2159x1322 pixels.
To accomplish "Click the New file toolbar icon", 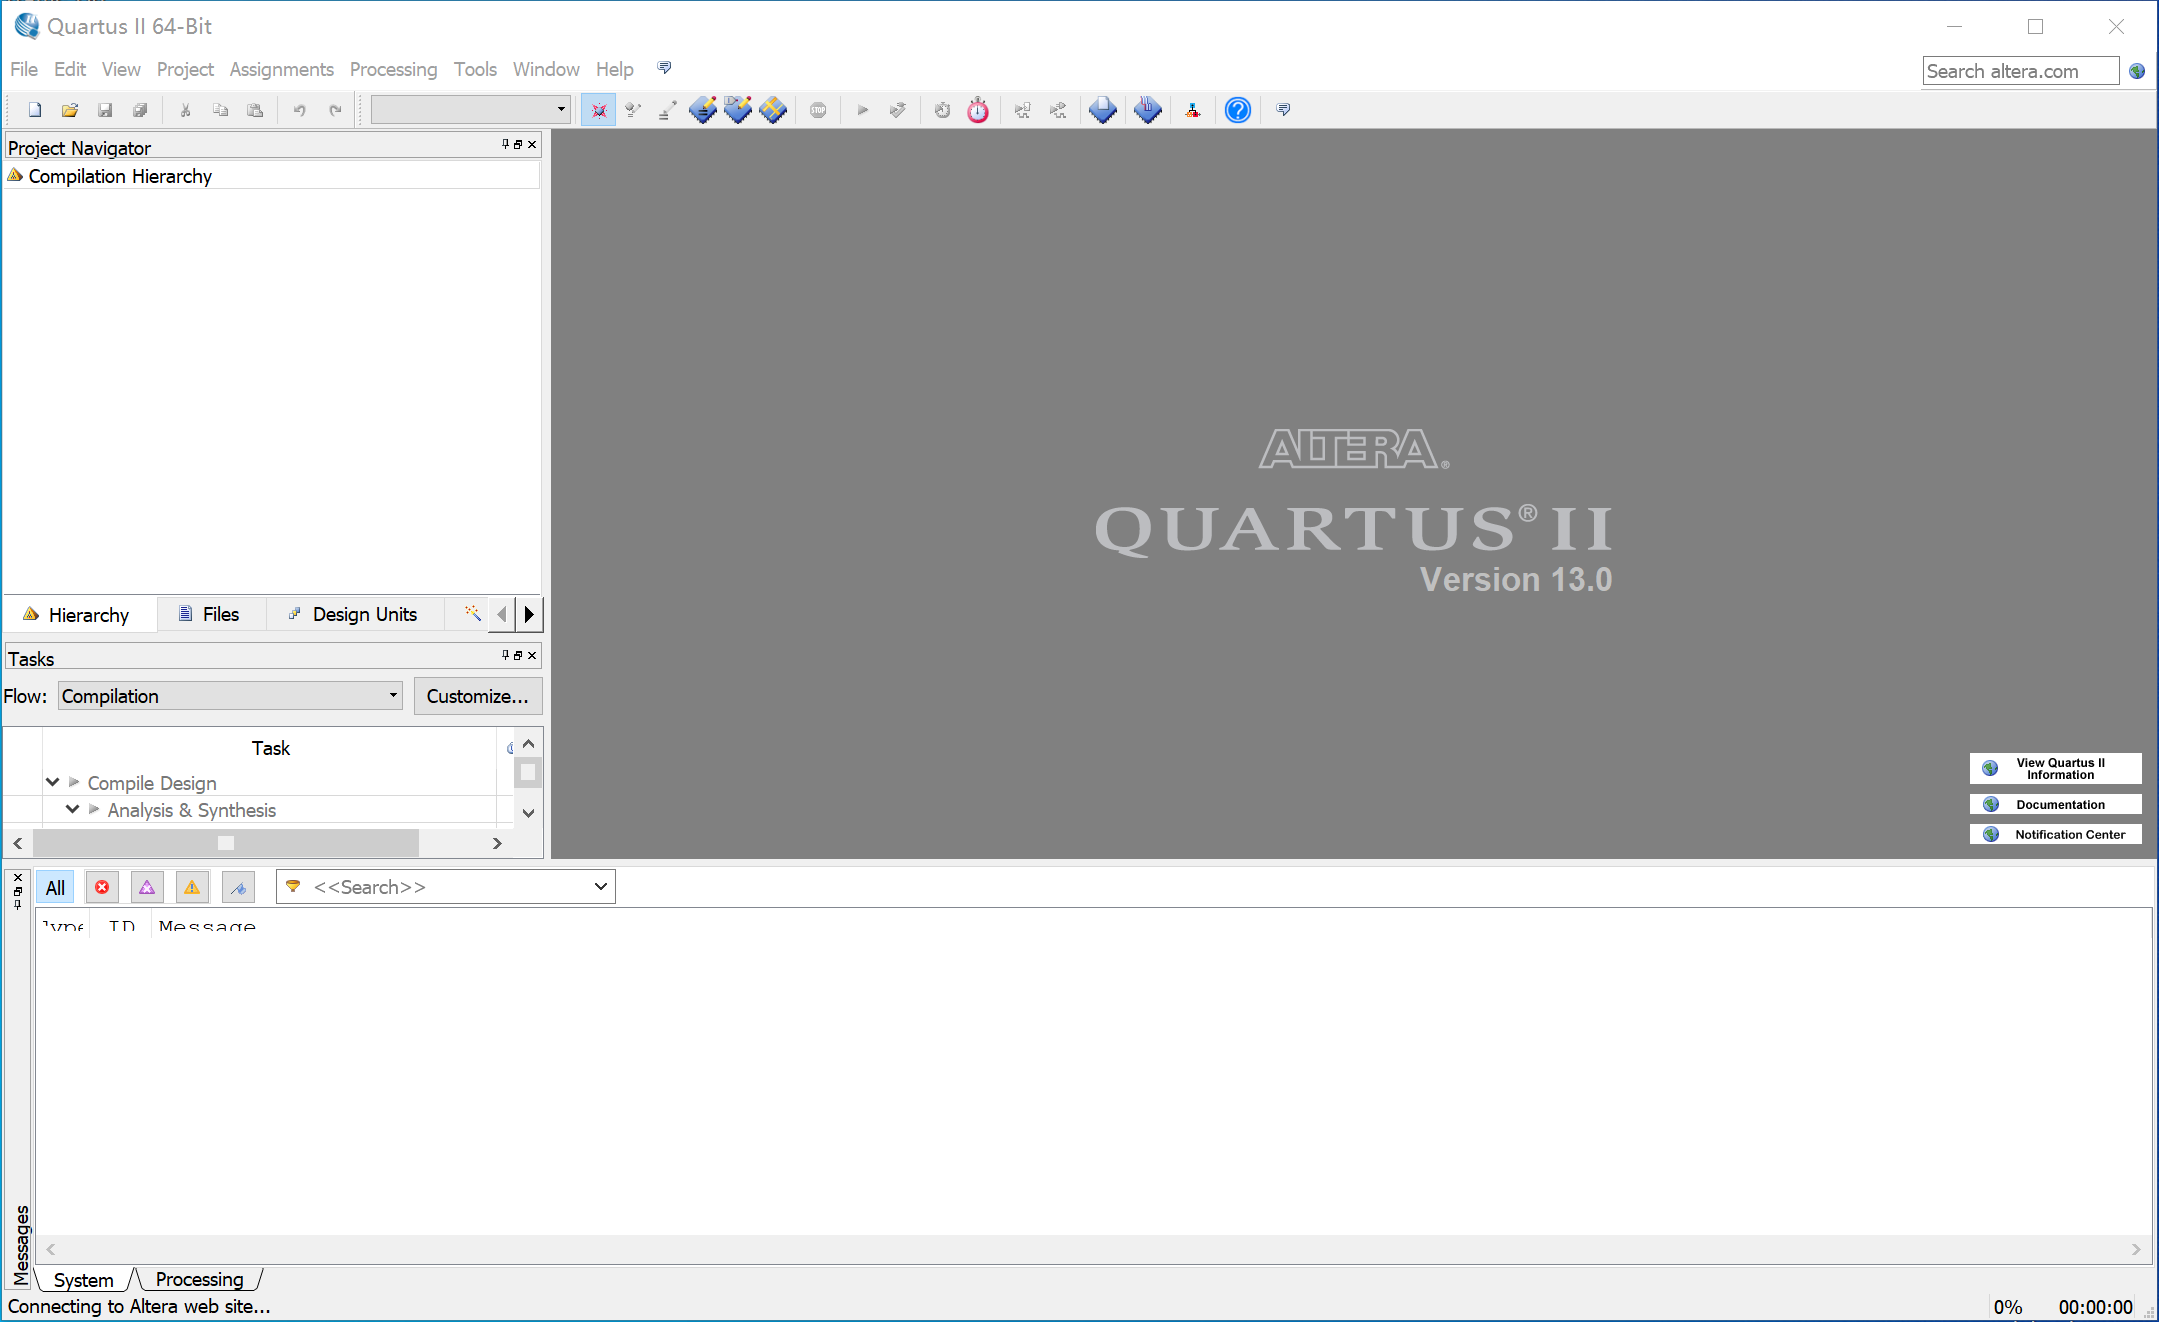I will point(35,110).
